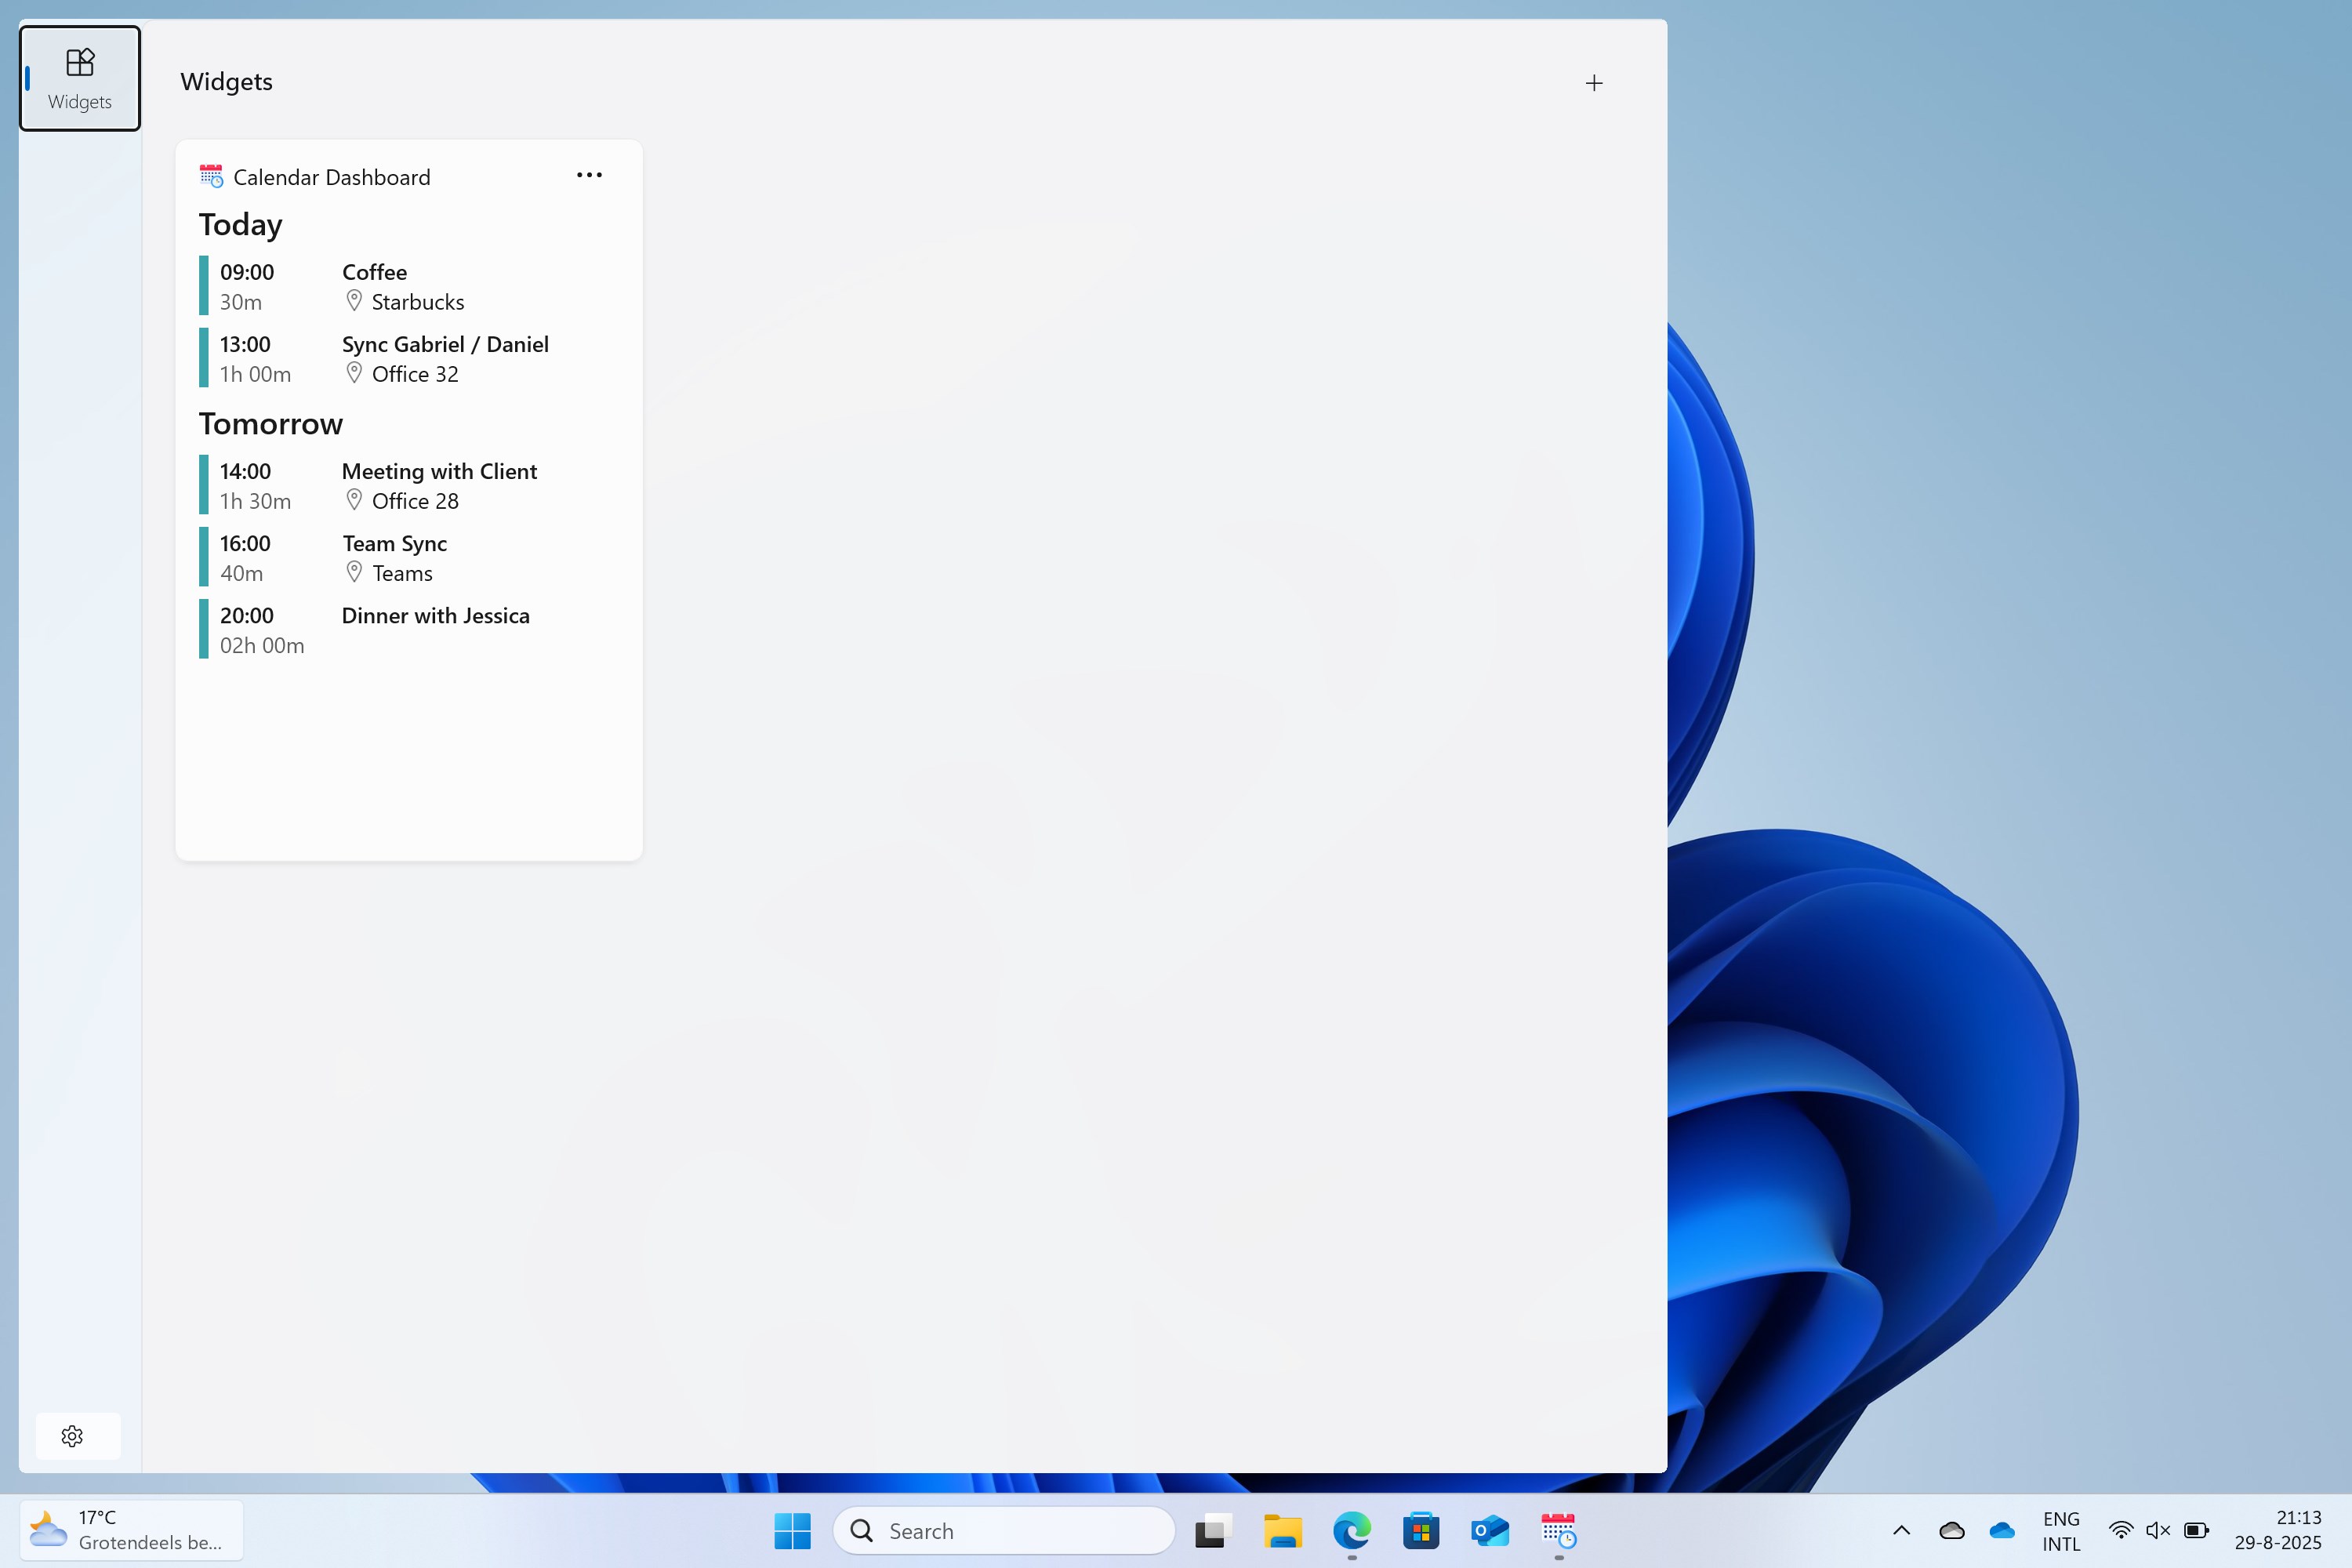Open Microsoft Store from the taskbar

1421,1530
